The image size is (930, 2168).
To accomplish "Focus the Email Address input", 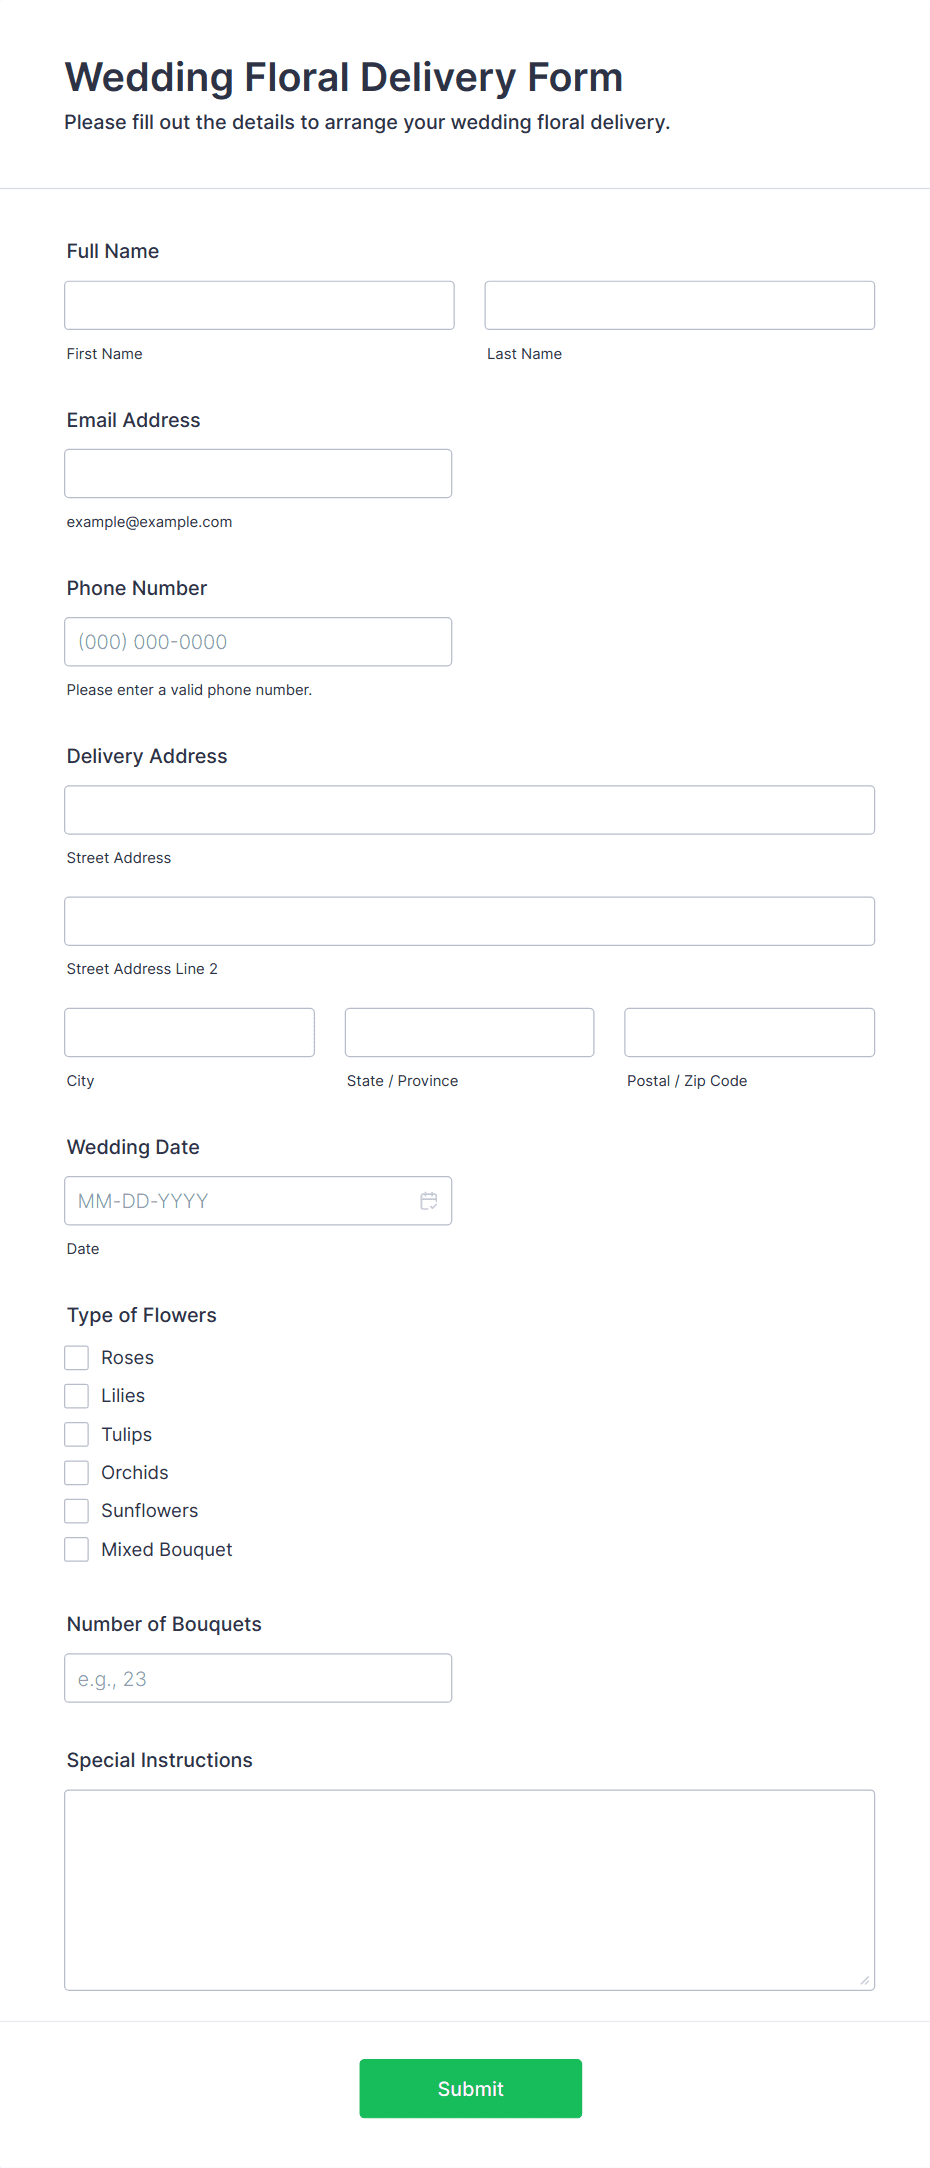I will [x=258, y=473].
